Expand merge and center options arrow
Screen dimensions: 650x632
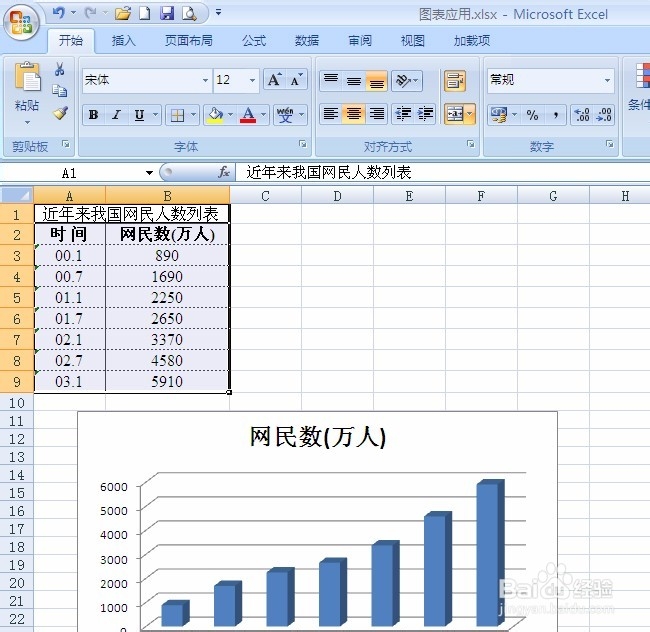click(x=470, y=114)
